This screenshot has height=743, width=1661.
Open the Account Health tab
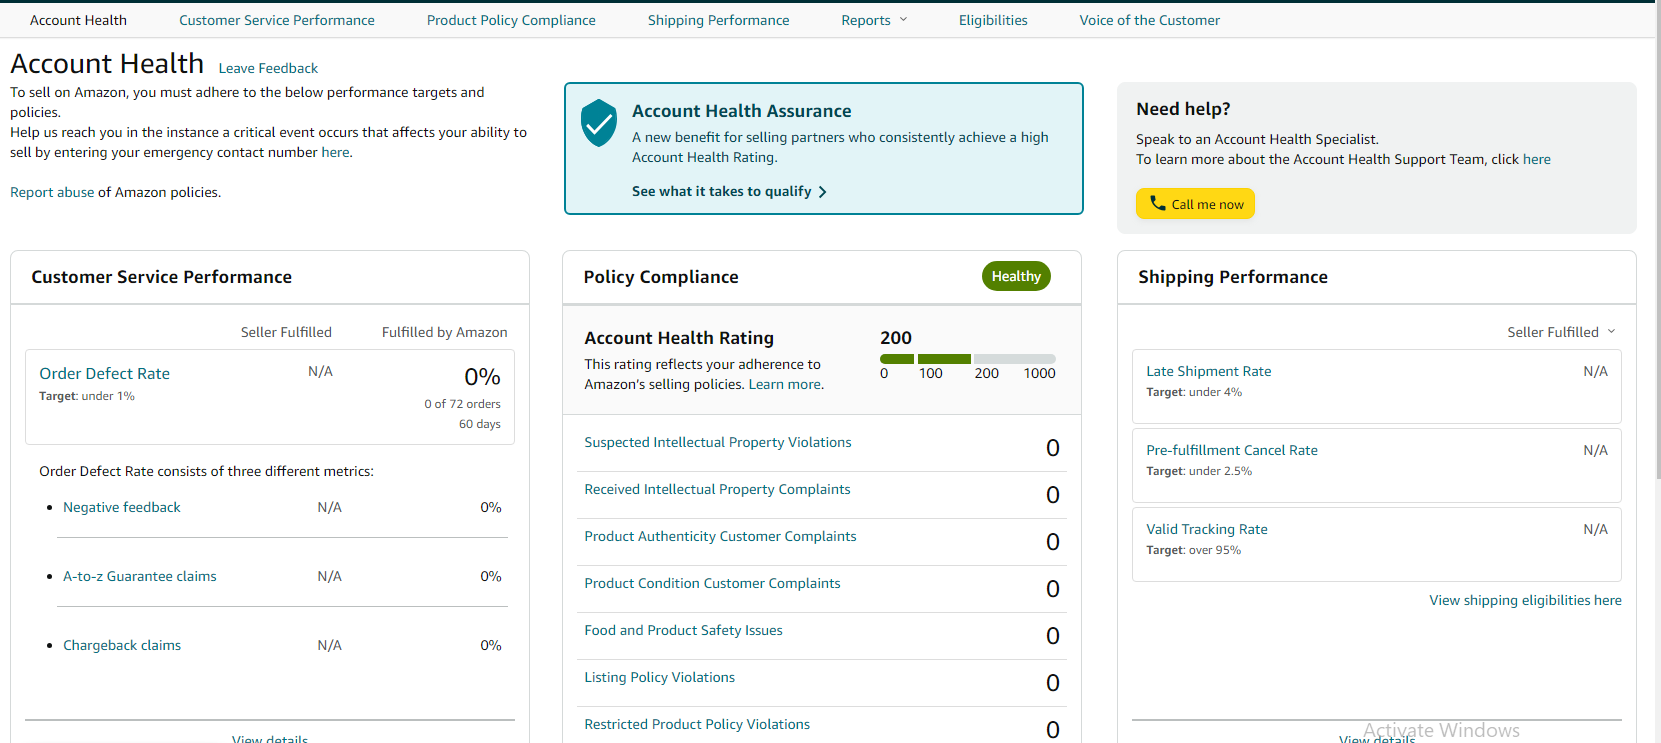(78, 20)
